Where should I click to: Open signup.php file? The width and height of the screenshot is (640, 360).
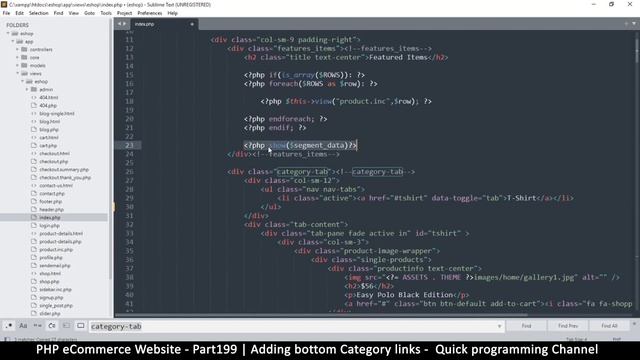pos(51,298)
